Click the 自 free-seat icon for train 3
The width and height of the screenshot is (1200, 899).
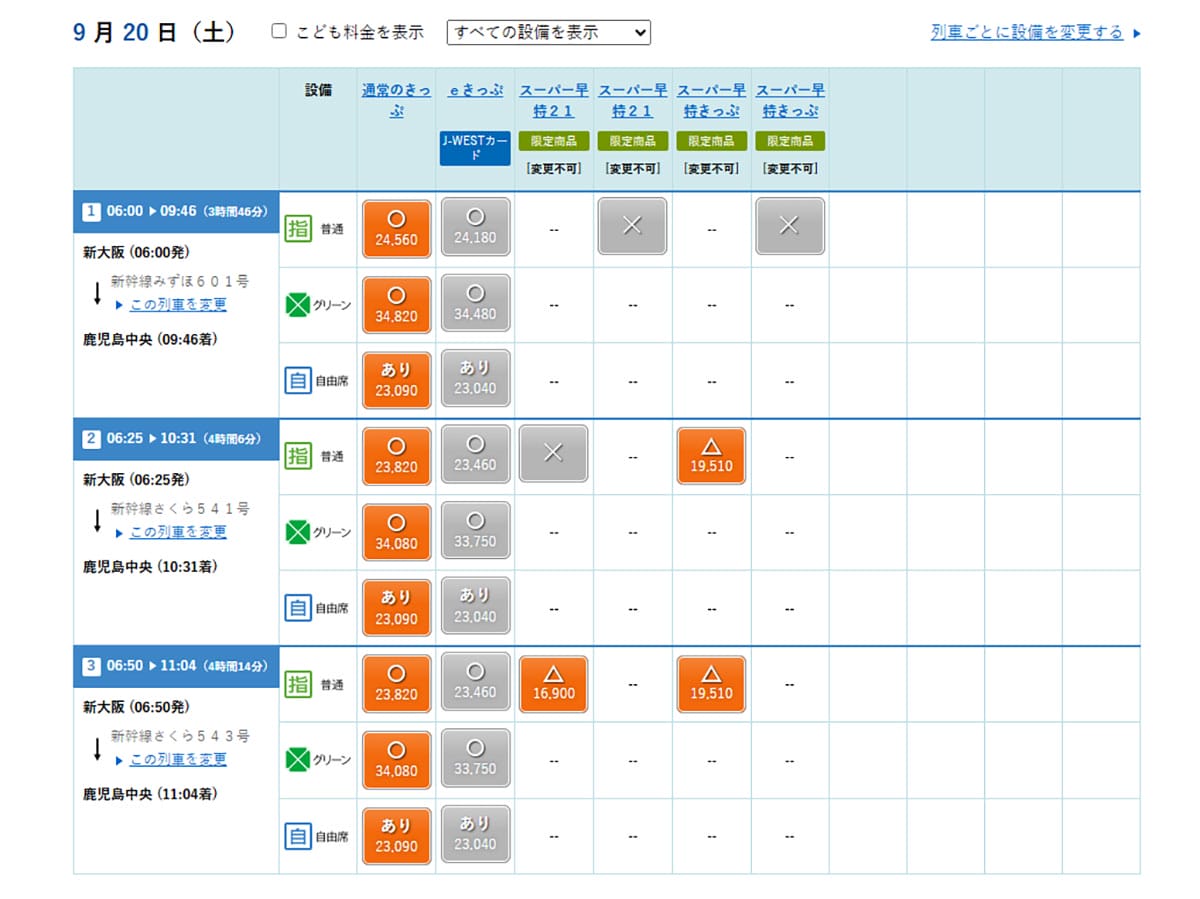(298, 836)
